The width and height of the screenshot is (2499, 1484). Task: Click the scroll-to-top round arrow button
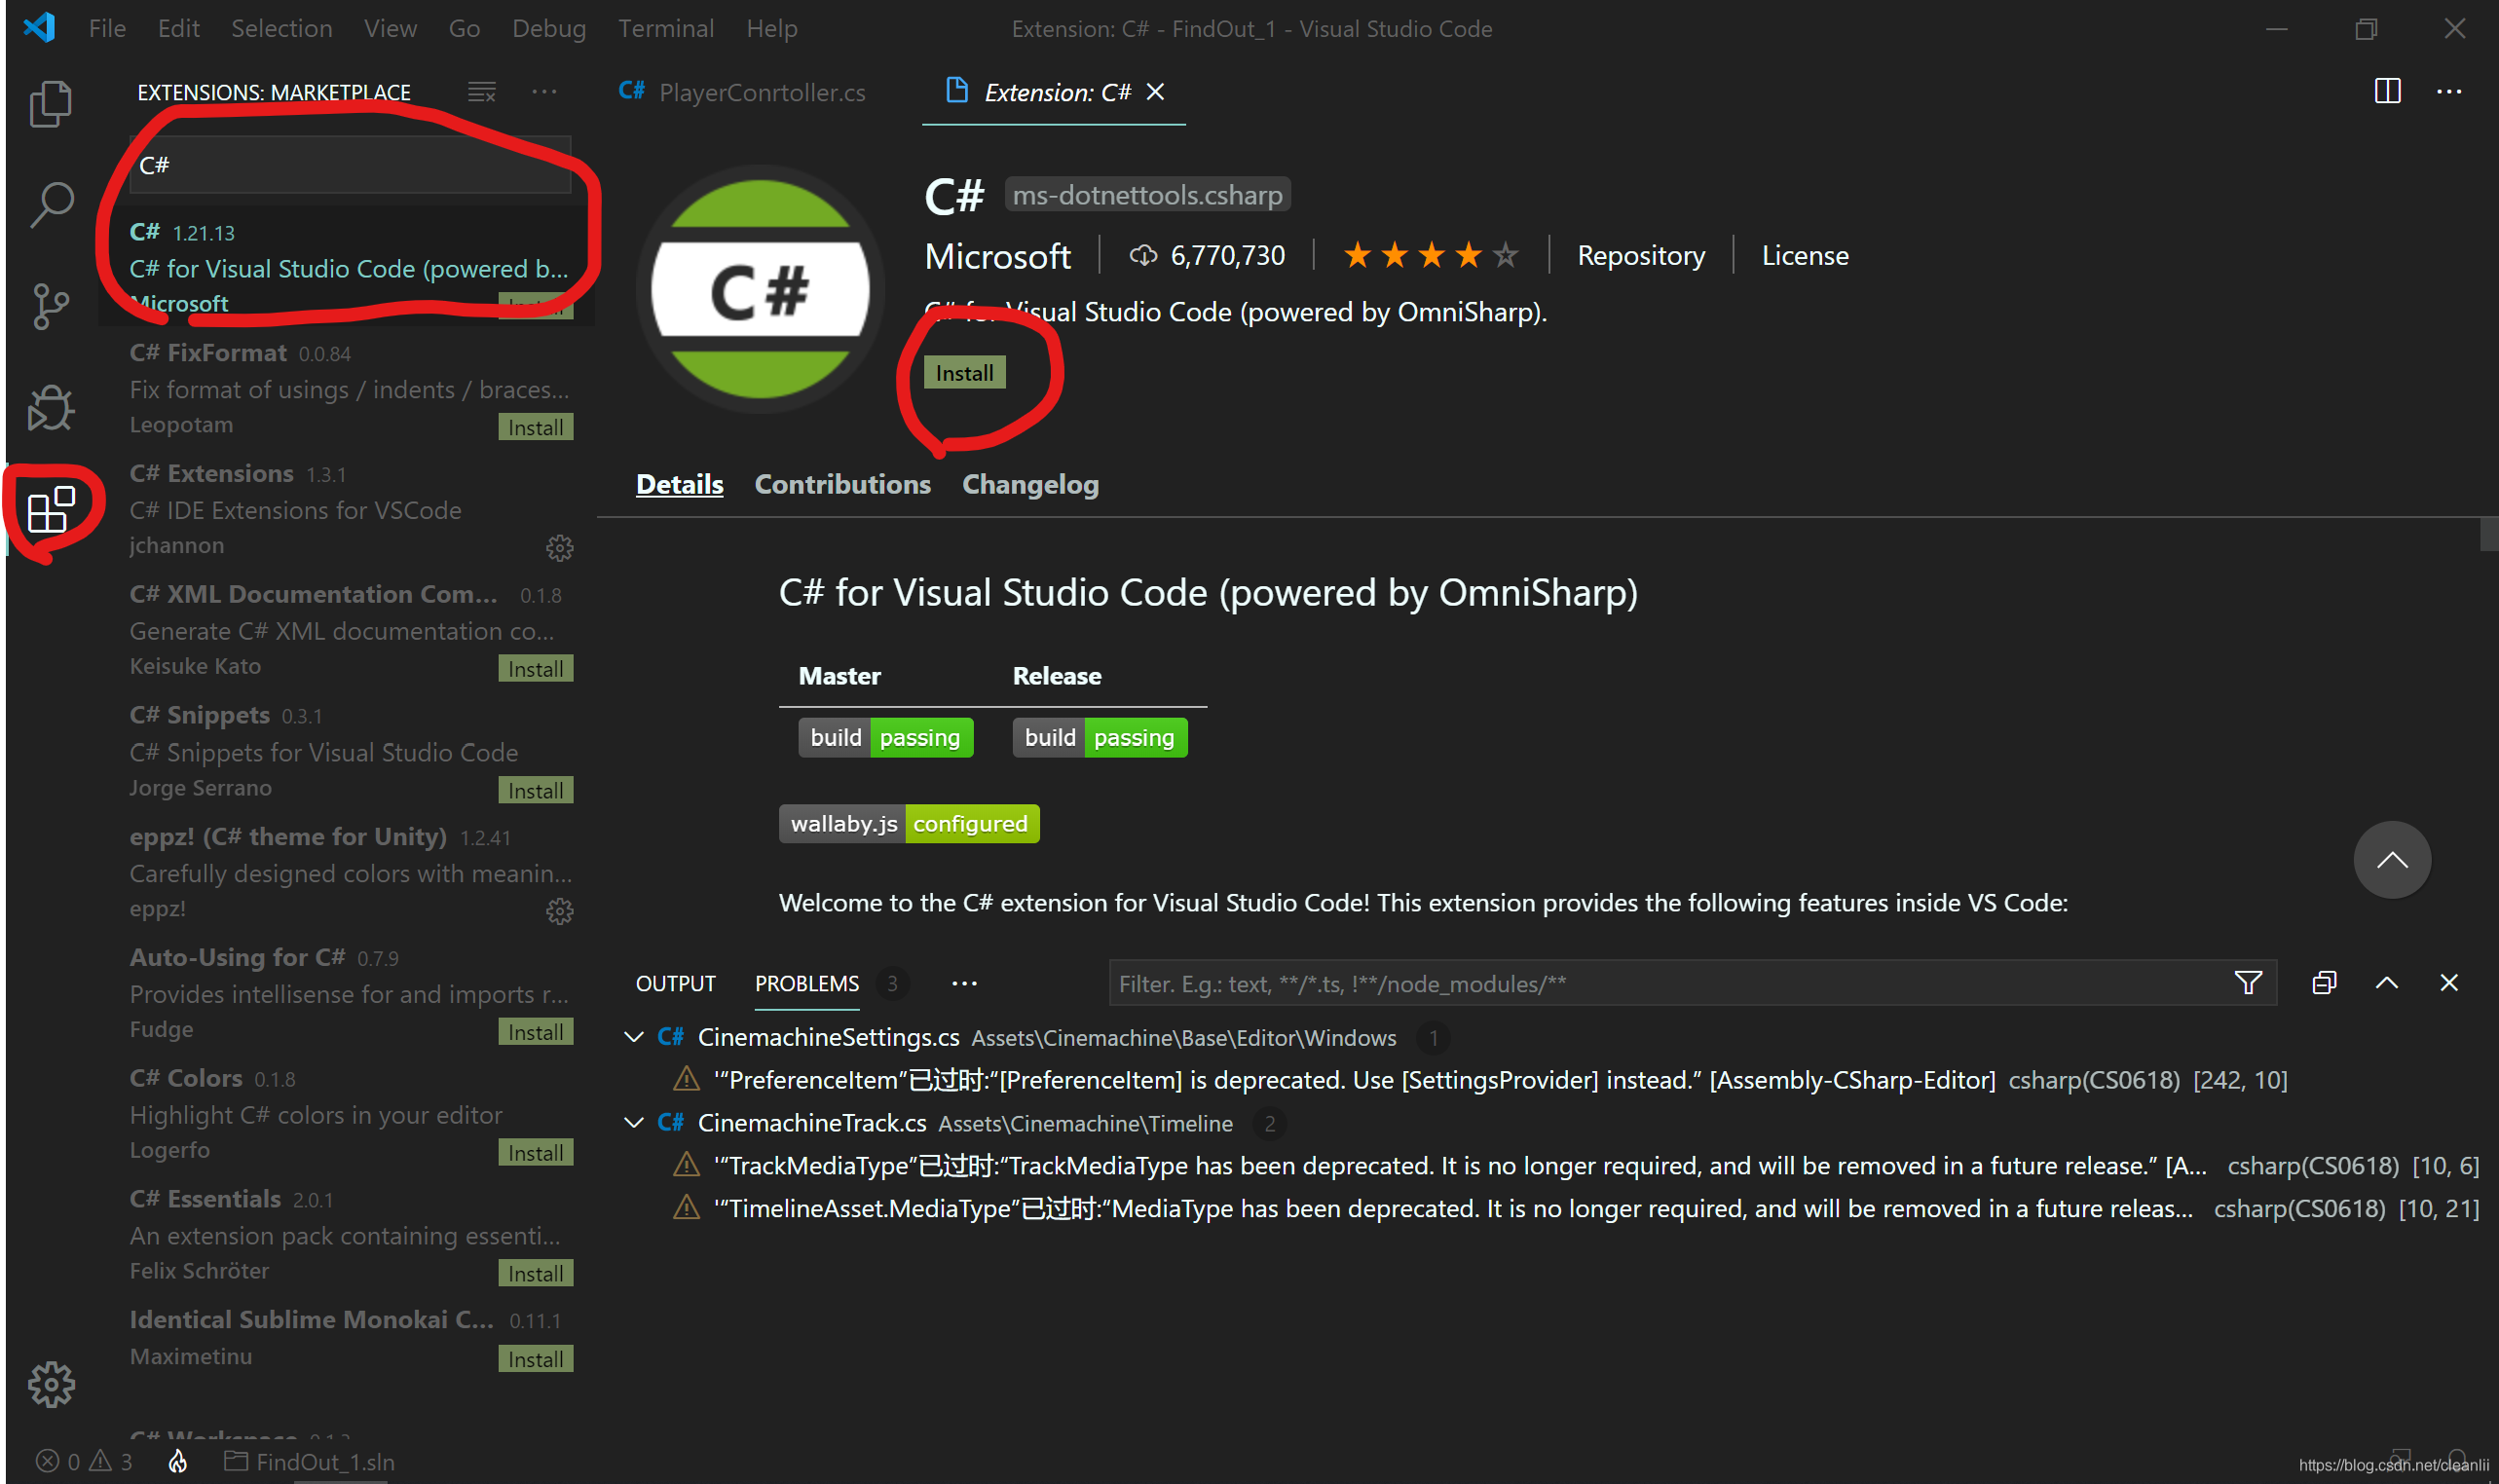tap(2391, 860)
